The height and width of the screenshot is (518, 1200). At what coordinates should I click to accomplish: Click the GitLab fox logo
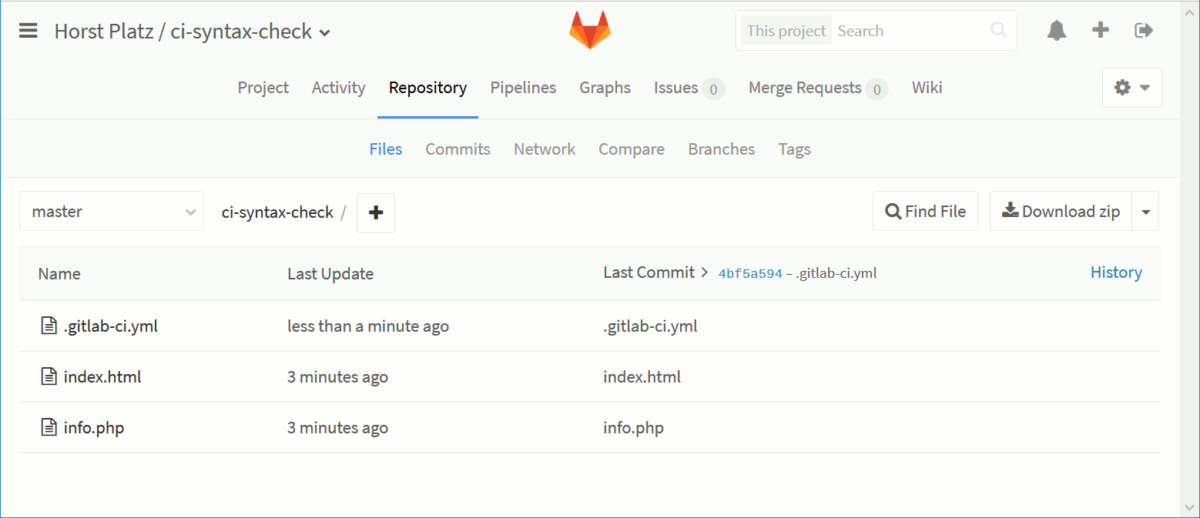pos(590,31)
